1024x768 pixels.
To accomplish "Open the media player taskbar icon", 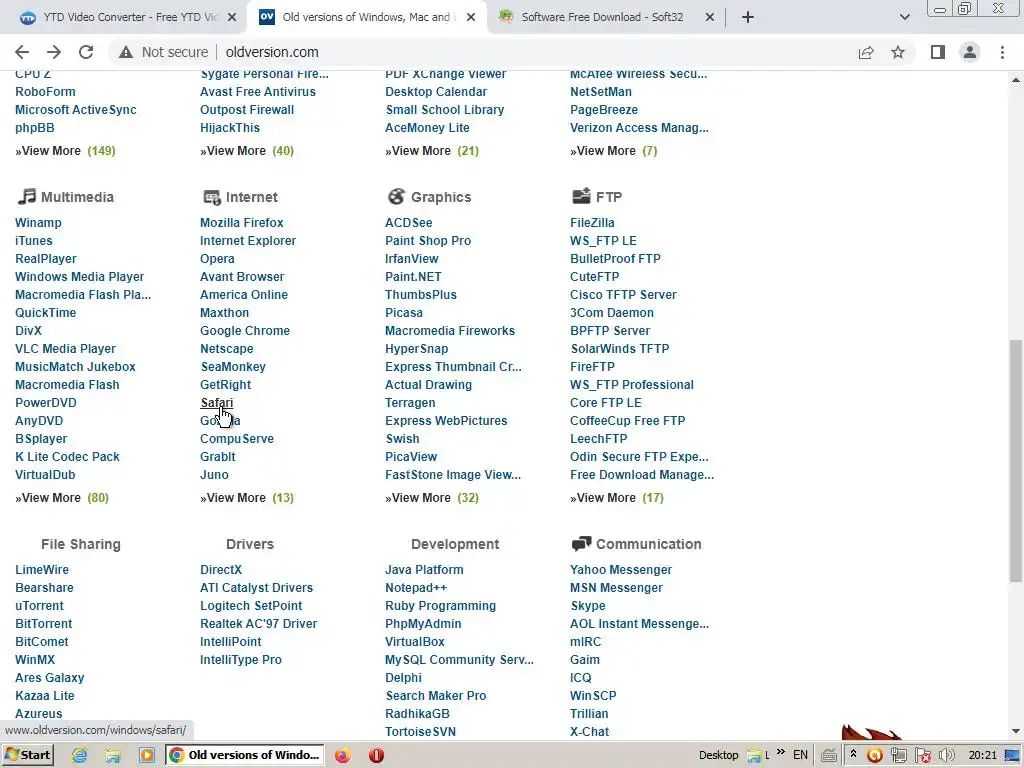I will [x=146, y=756].
